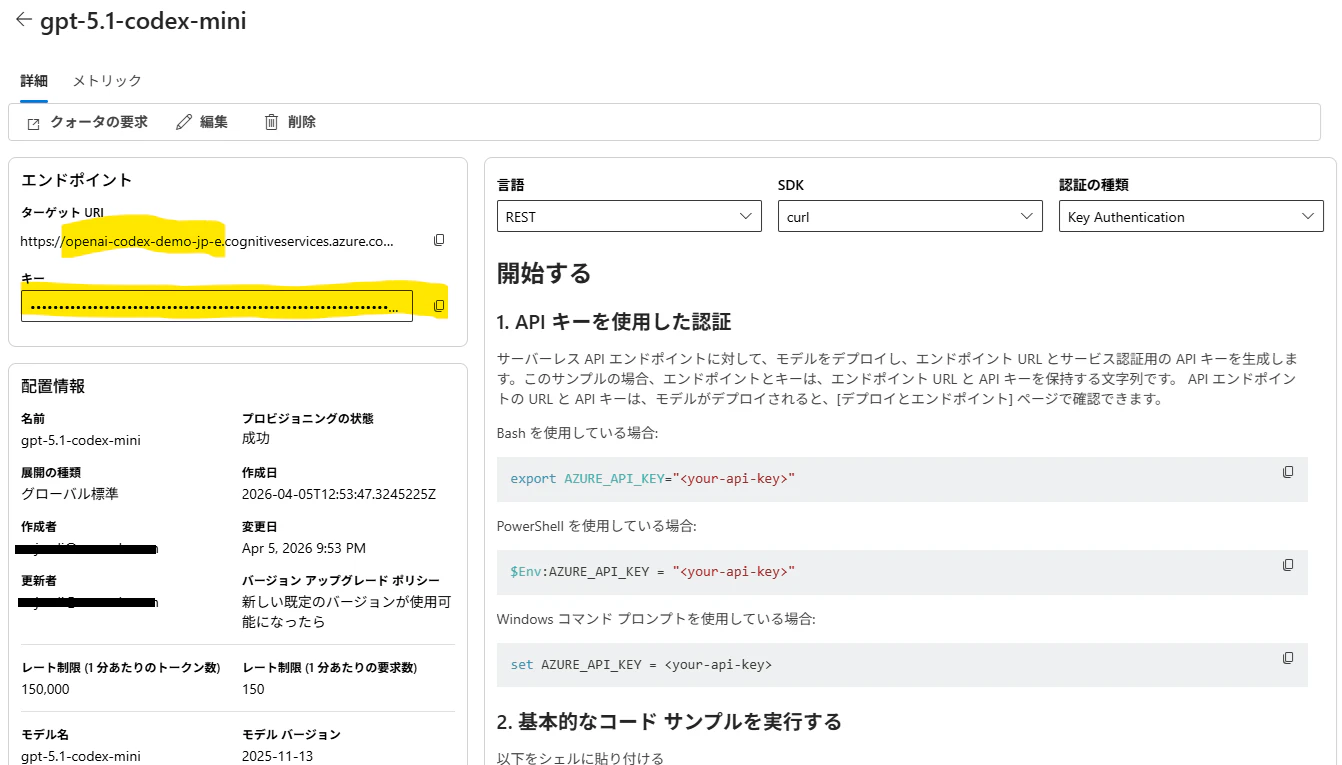Click the tokens-per-minute rate limit value 150,000
The image size is (1342, 765).
coord(46,689)
